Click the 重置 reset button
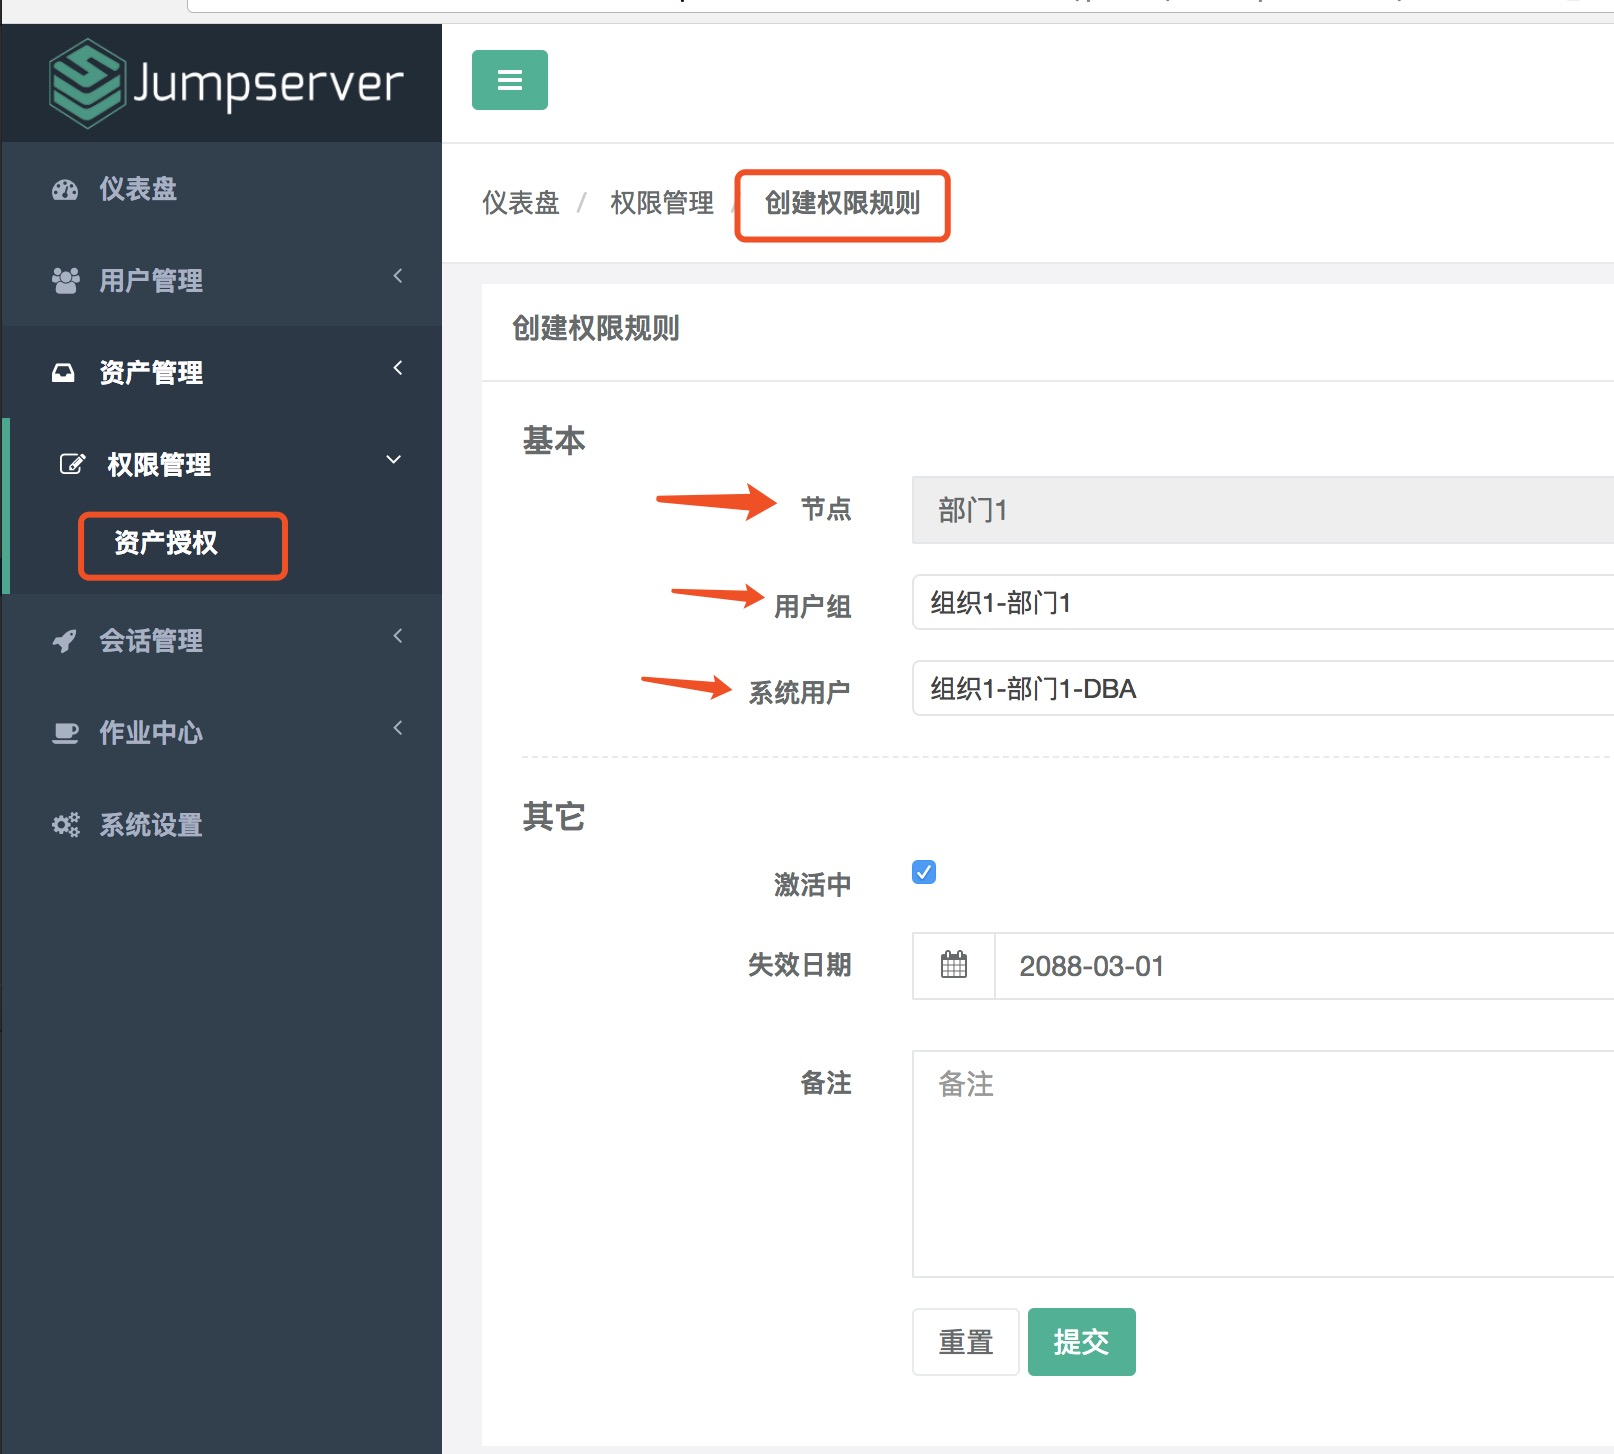Screen dimensions: 1614x1454 pos(966,1342)
